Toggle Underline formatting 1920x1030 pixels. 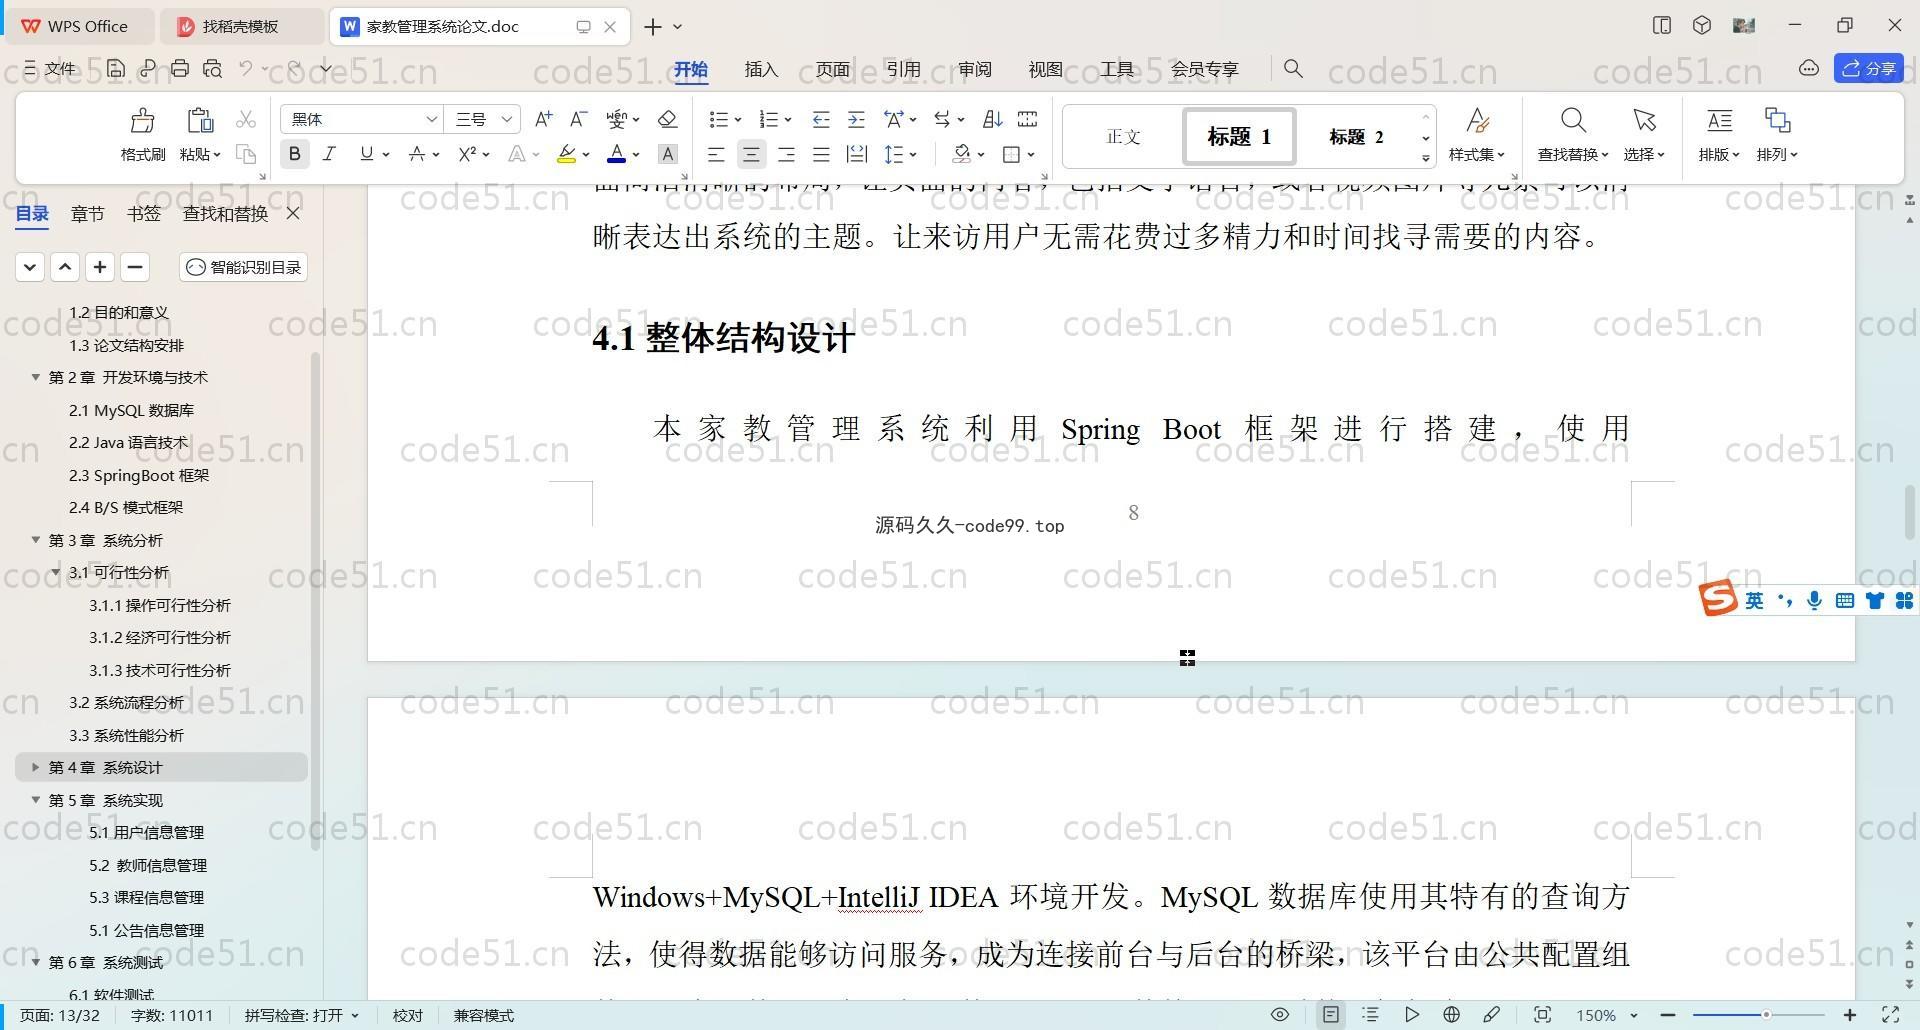(x=366, y=154)
